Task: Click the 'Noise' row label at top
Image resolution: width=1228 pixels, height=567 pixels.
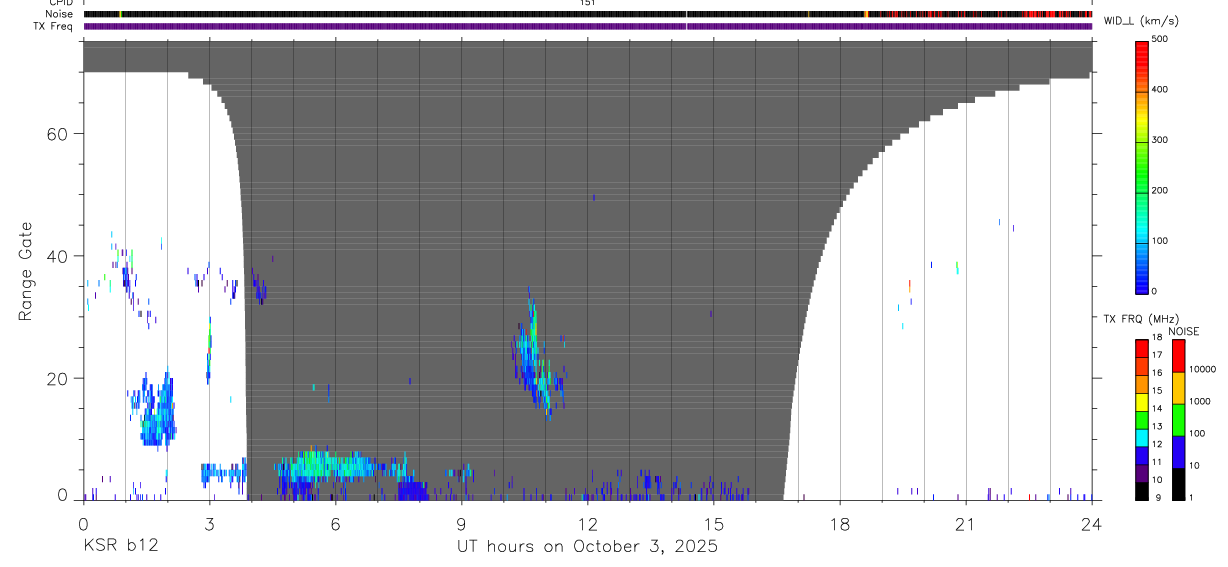Action: point(60,14)
